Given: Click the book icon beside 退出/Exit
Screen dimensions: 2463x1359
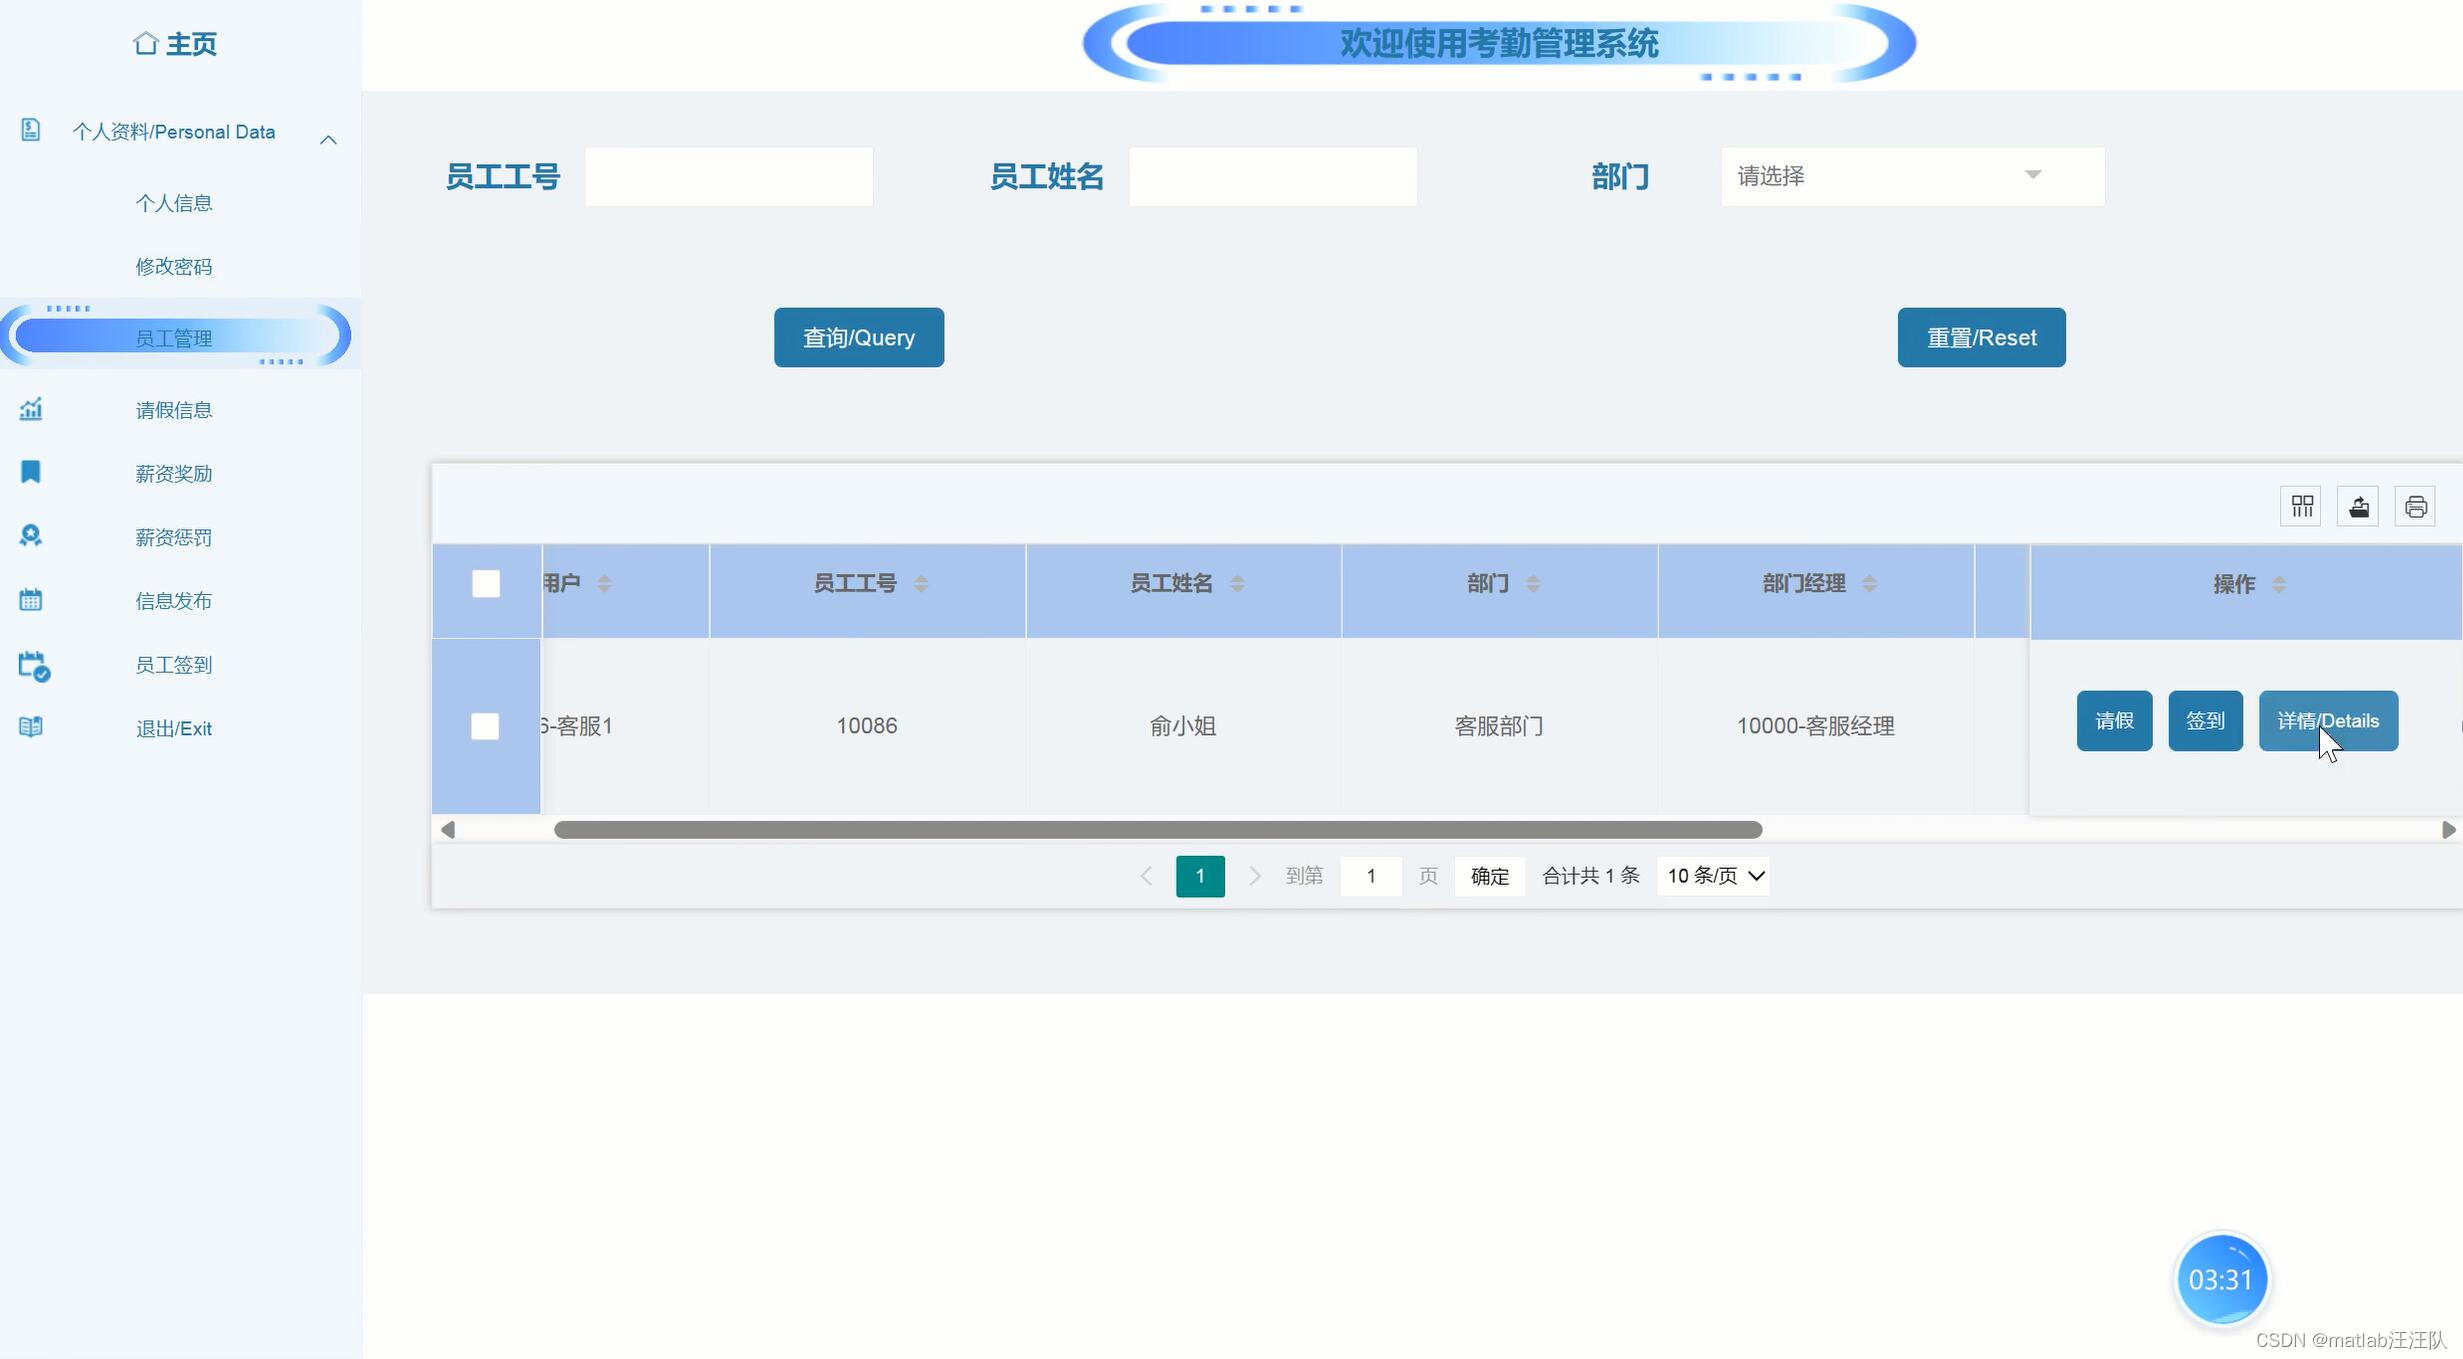Looking at the screenshot, I should 31,727.
